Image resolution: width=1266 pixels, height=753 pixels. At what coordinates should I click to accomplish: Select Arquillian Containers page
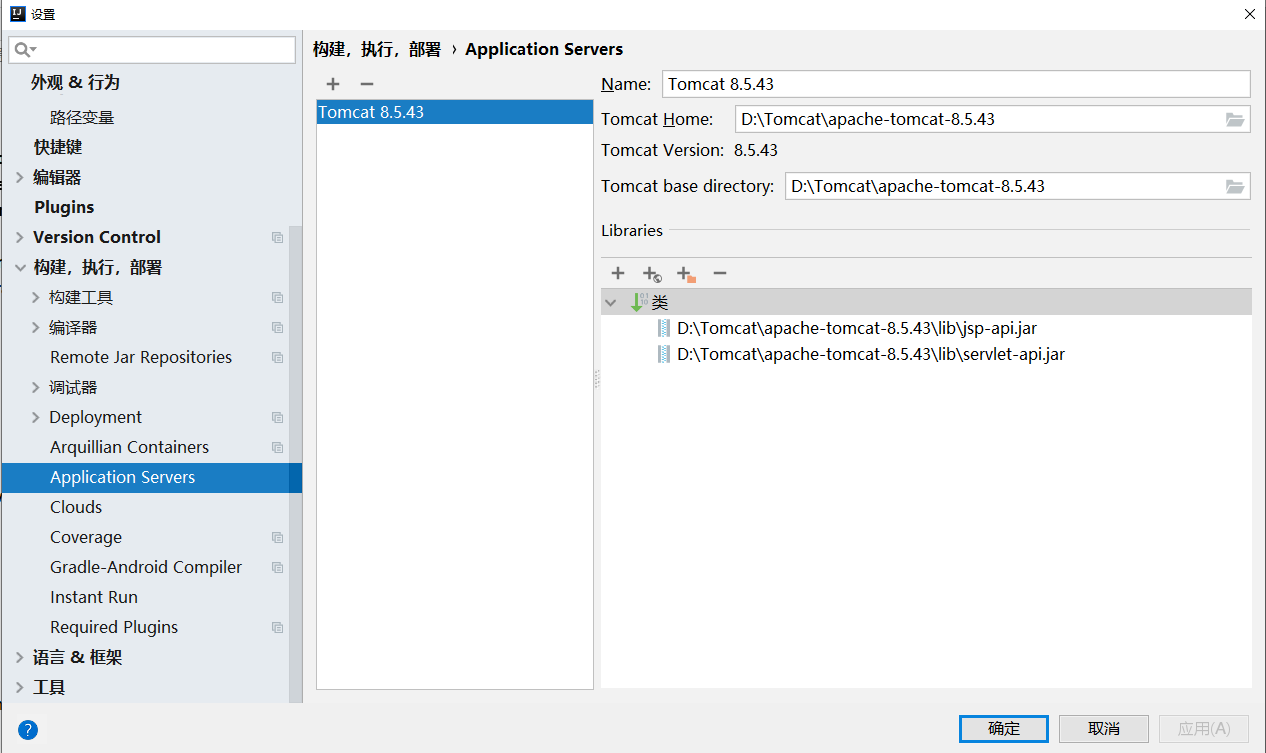(x=130, y=447)
